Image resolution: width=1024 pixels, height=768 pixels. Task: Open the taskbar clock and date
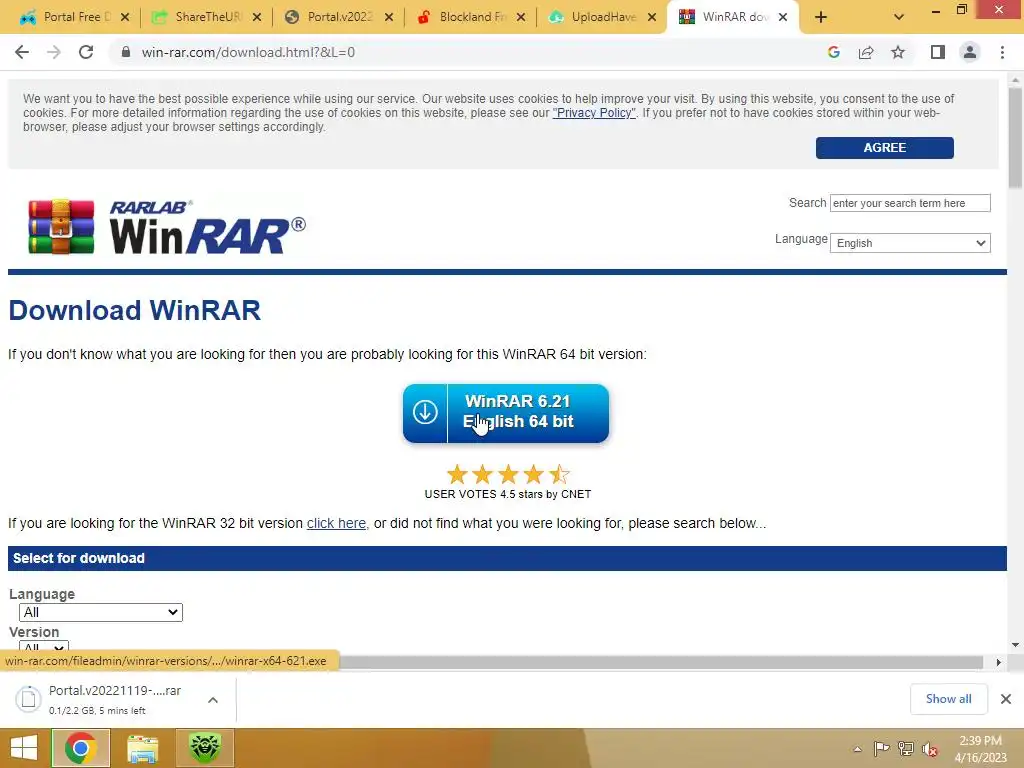click(980, 749)
